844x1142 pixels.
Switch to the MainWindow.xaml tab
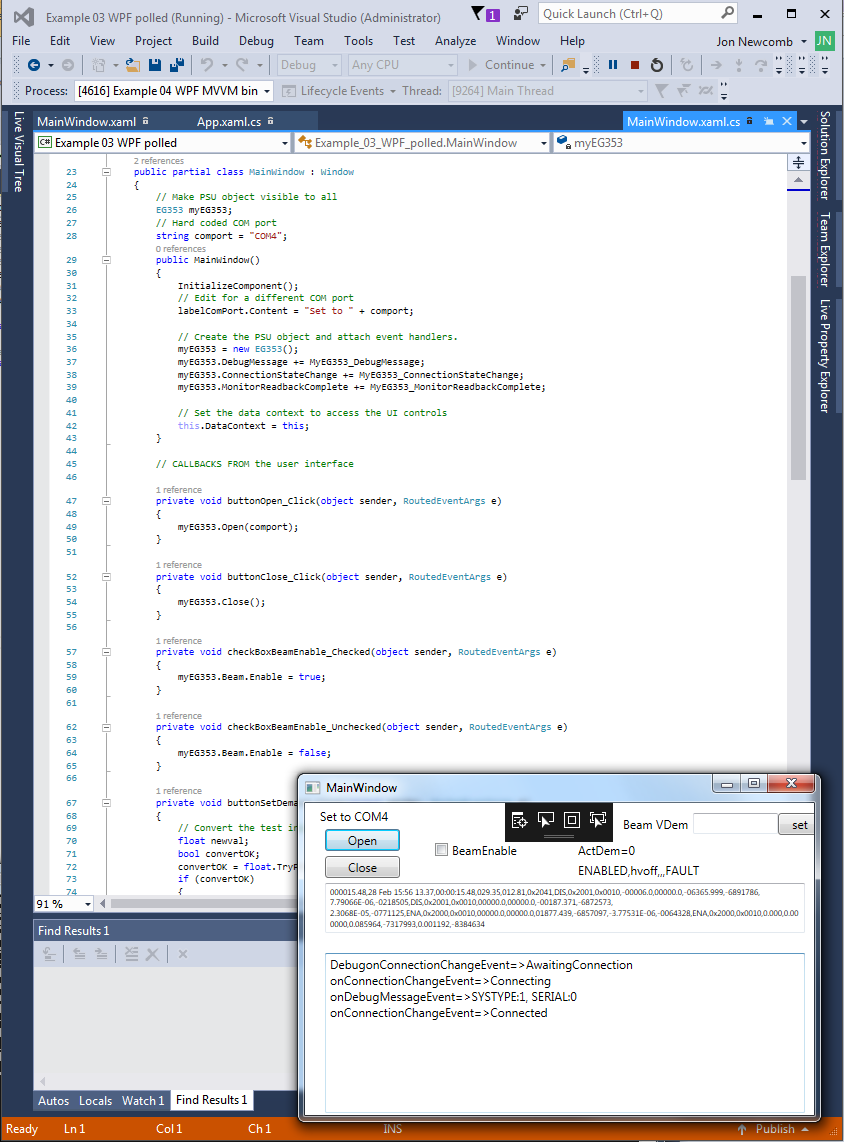pyautogui.click(x=87, y=122)
